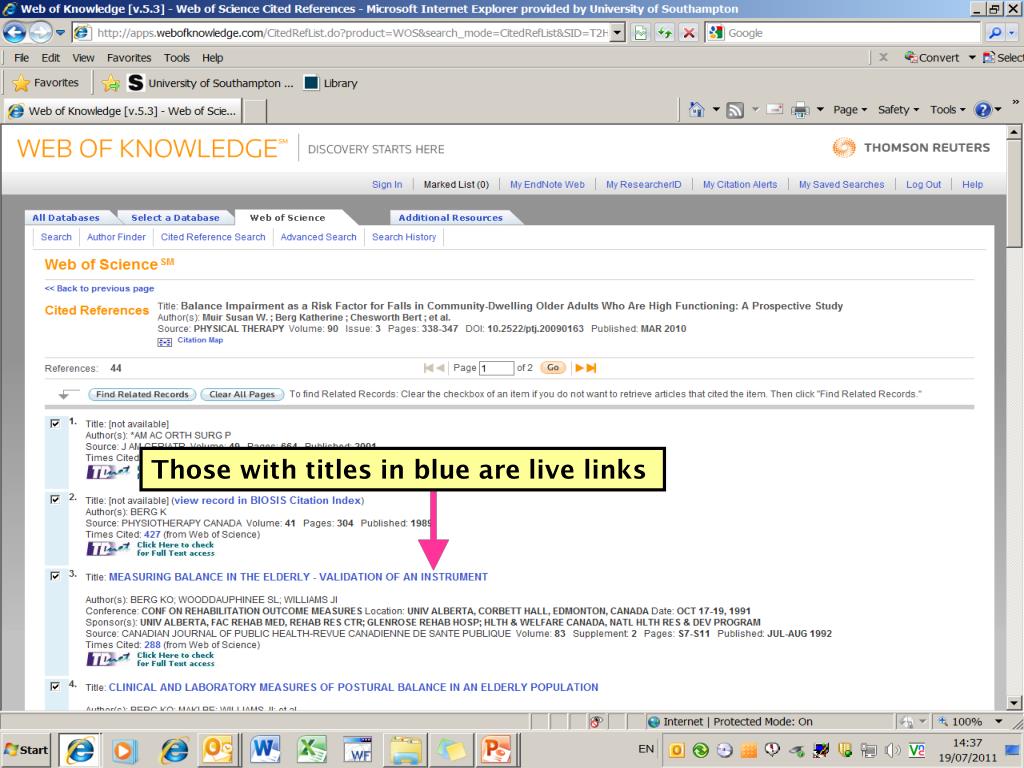Screen dimensions: 1024x768
Task: Open the Recent Pages dropdown next to Forward
Action: pos(60,33)
